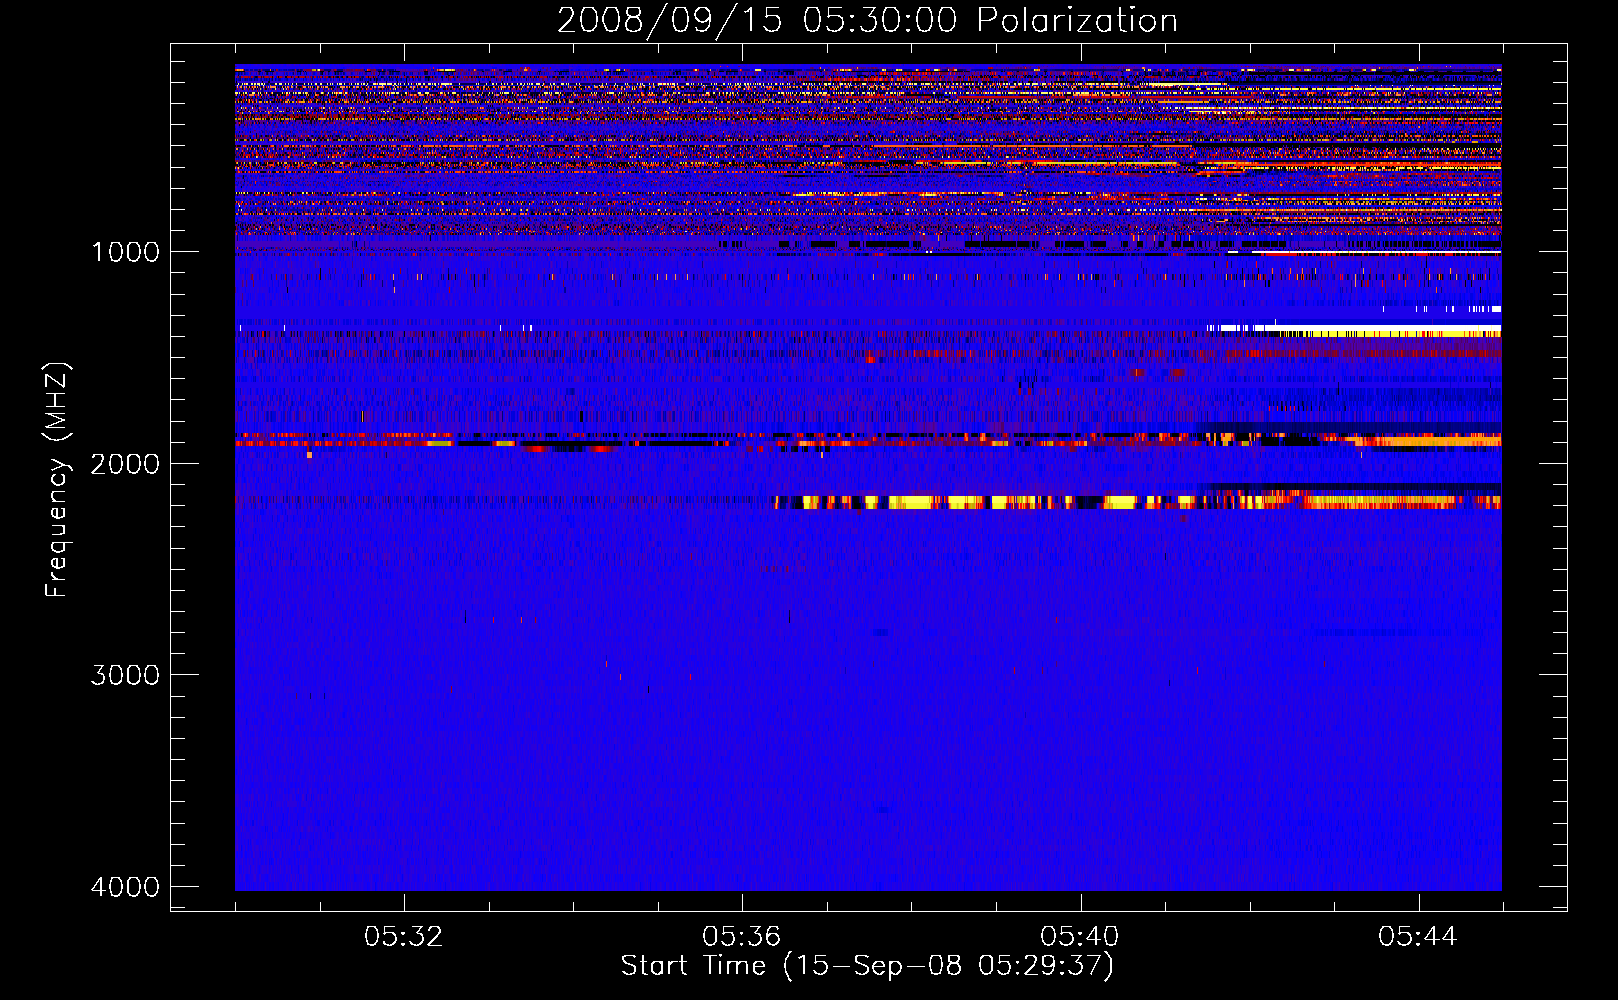Click the 05:32 time tick label
Image resolution: width=1618 pixels, height=1000 pixels.
(x=403, y=937)
